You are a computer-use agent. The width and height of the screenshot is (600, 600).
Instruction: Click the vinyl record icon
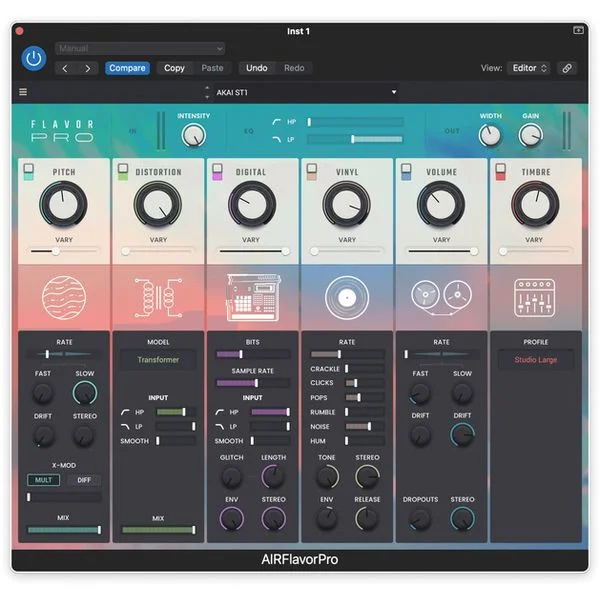click(x=347, y=297)
